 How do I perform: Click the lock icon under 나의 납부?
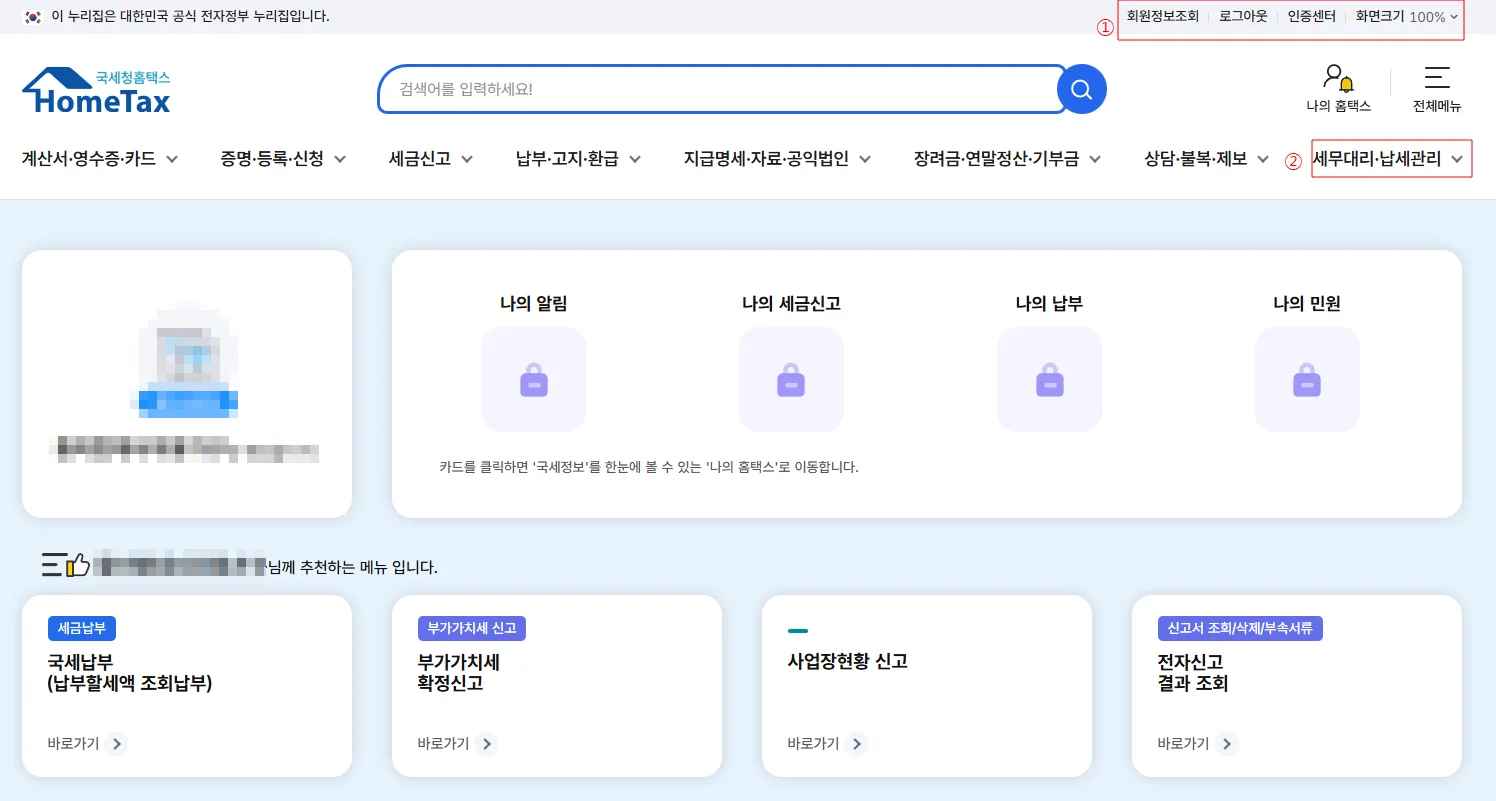click(1049, 380)
